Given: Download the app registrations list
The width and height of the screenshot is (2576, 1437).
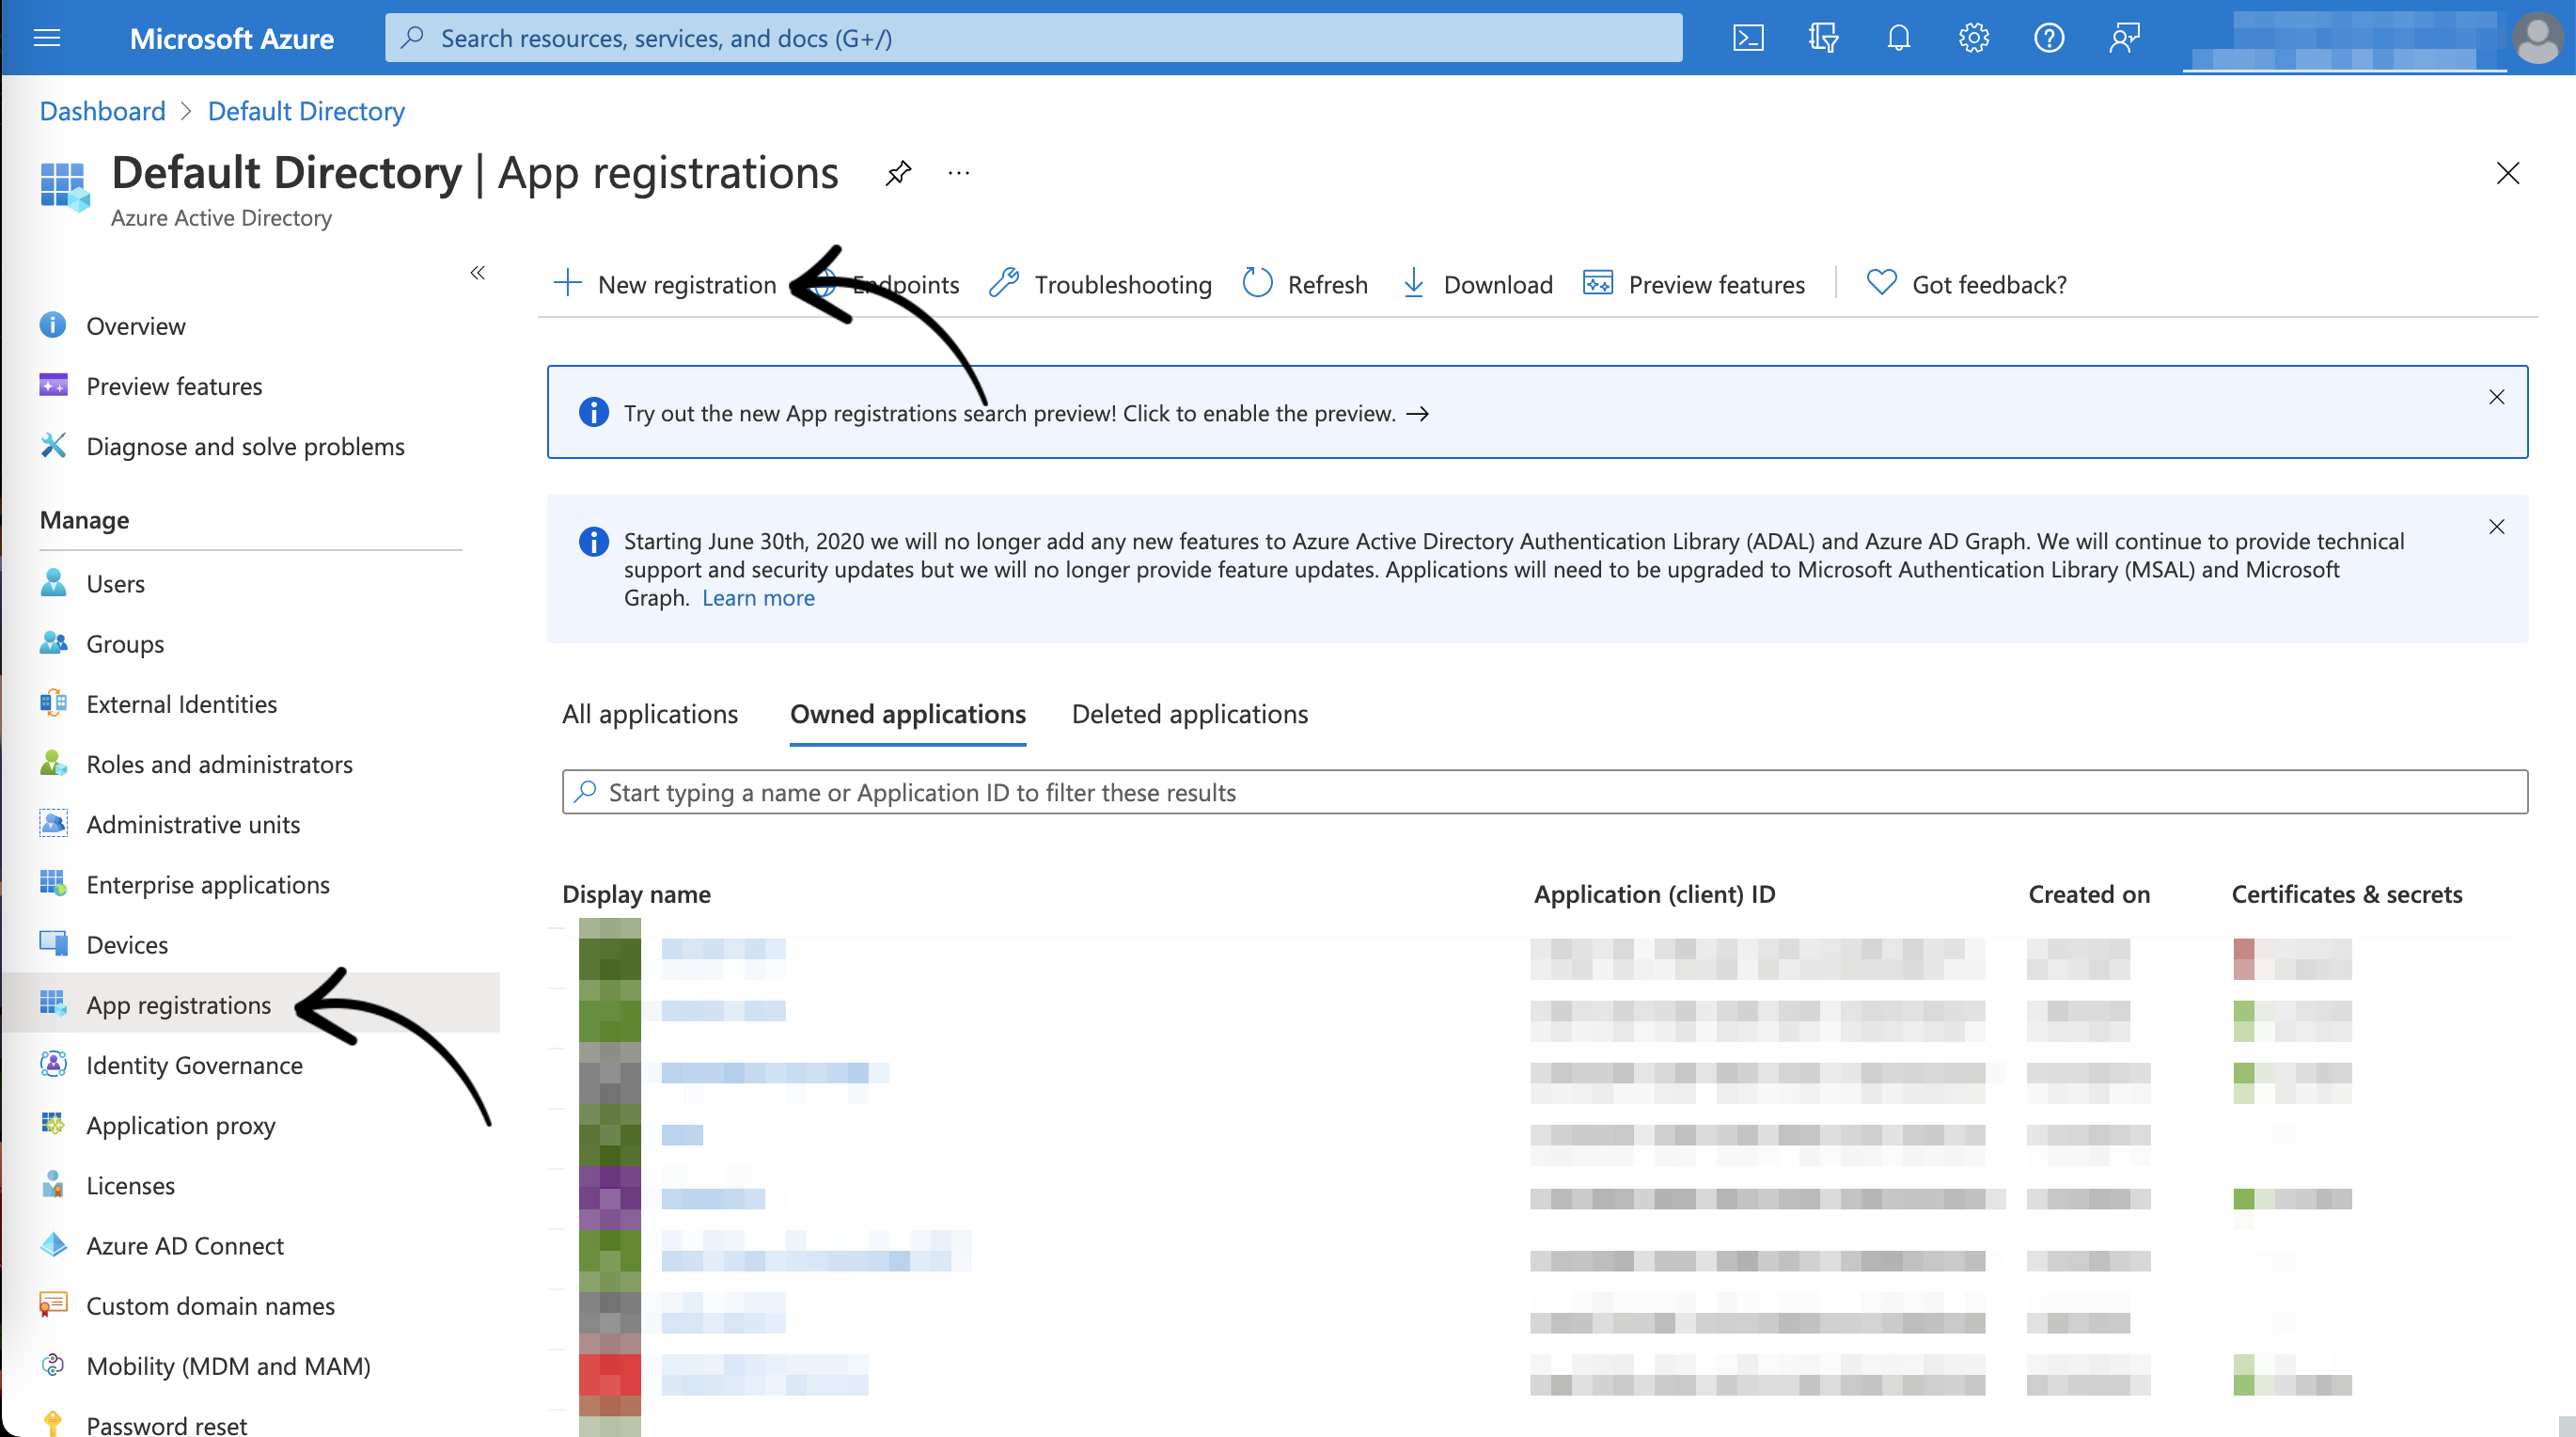Looking at the screenshot, I should [1477, 284].
